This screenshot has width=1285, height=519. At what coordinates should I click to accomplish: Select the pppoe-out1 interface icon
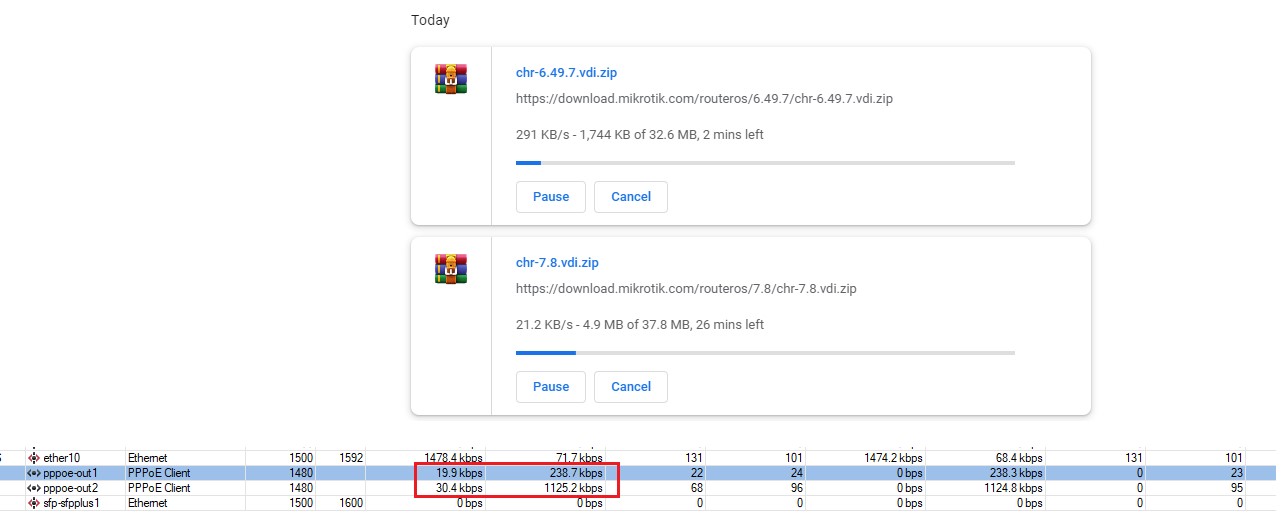[34, 473]
